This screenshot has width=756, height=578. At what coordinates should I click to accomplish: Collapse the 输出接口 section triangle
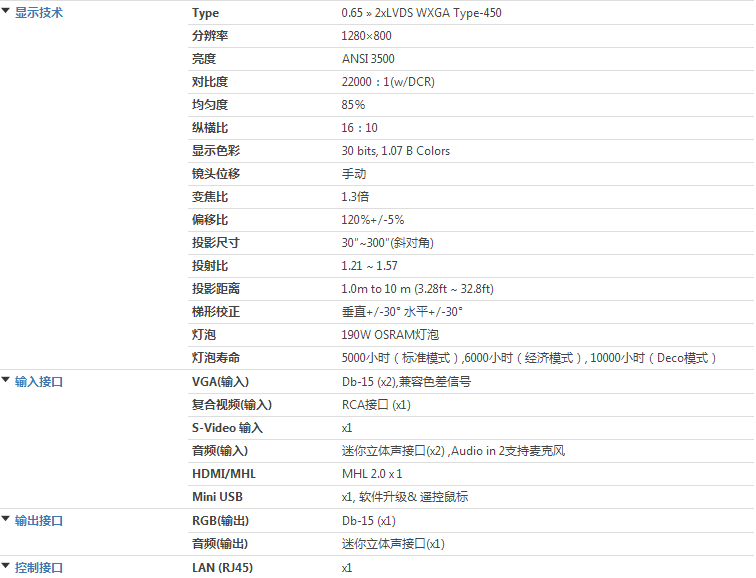[6, 519]
